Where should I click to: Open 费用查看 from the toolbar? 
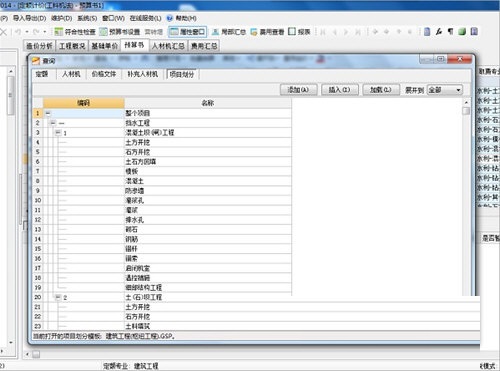tap(268, 32)
